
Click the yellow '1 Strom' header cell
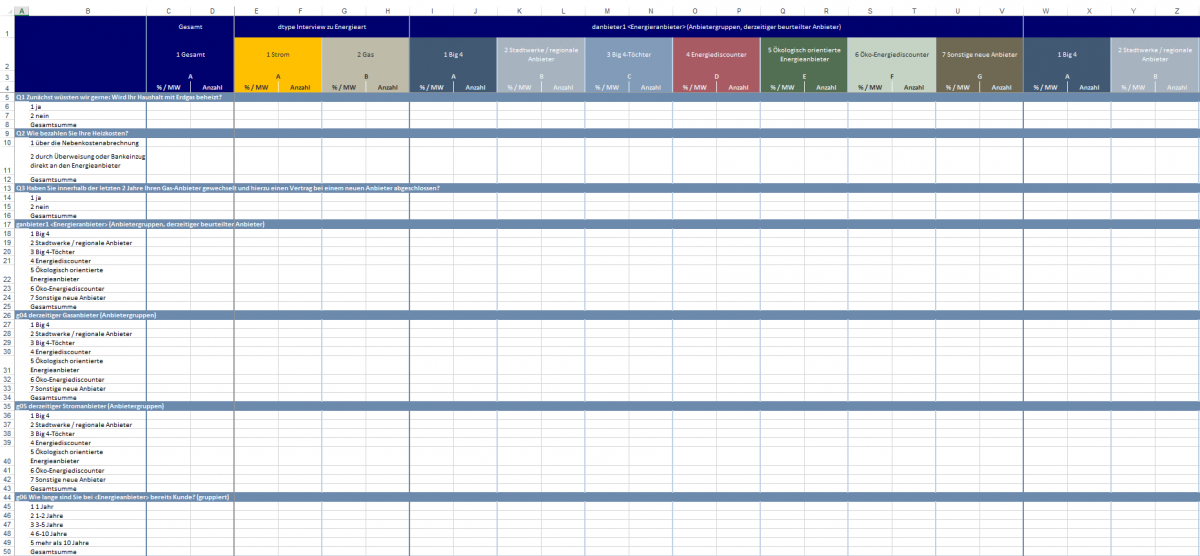(278, 53)
